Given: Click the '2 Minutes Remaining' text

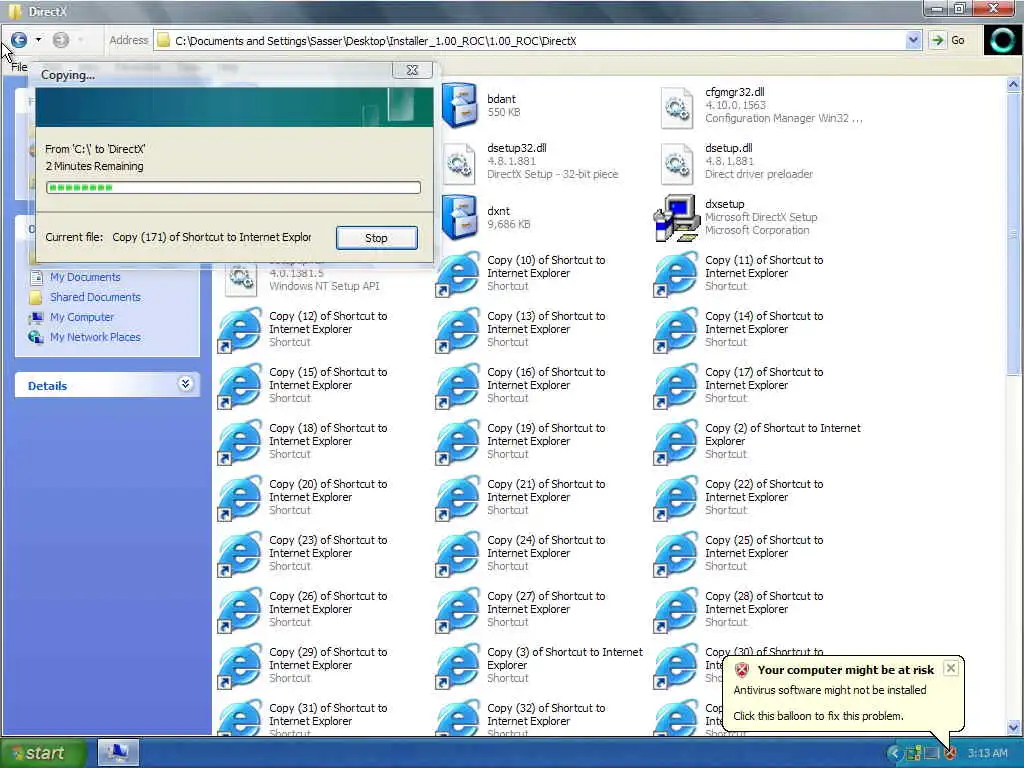Looking at the screenshot, I should 95,167.
